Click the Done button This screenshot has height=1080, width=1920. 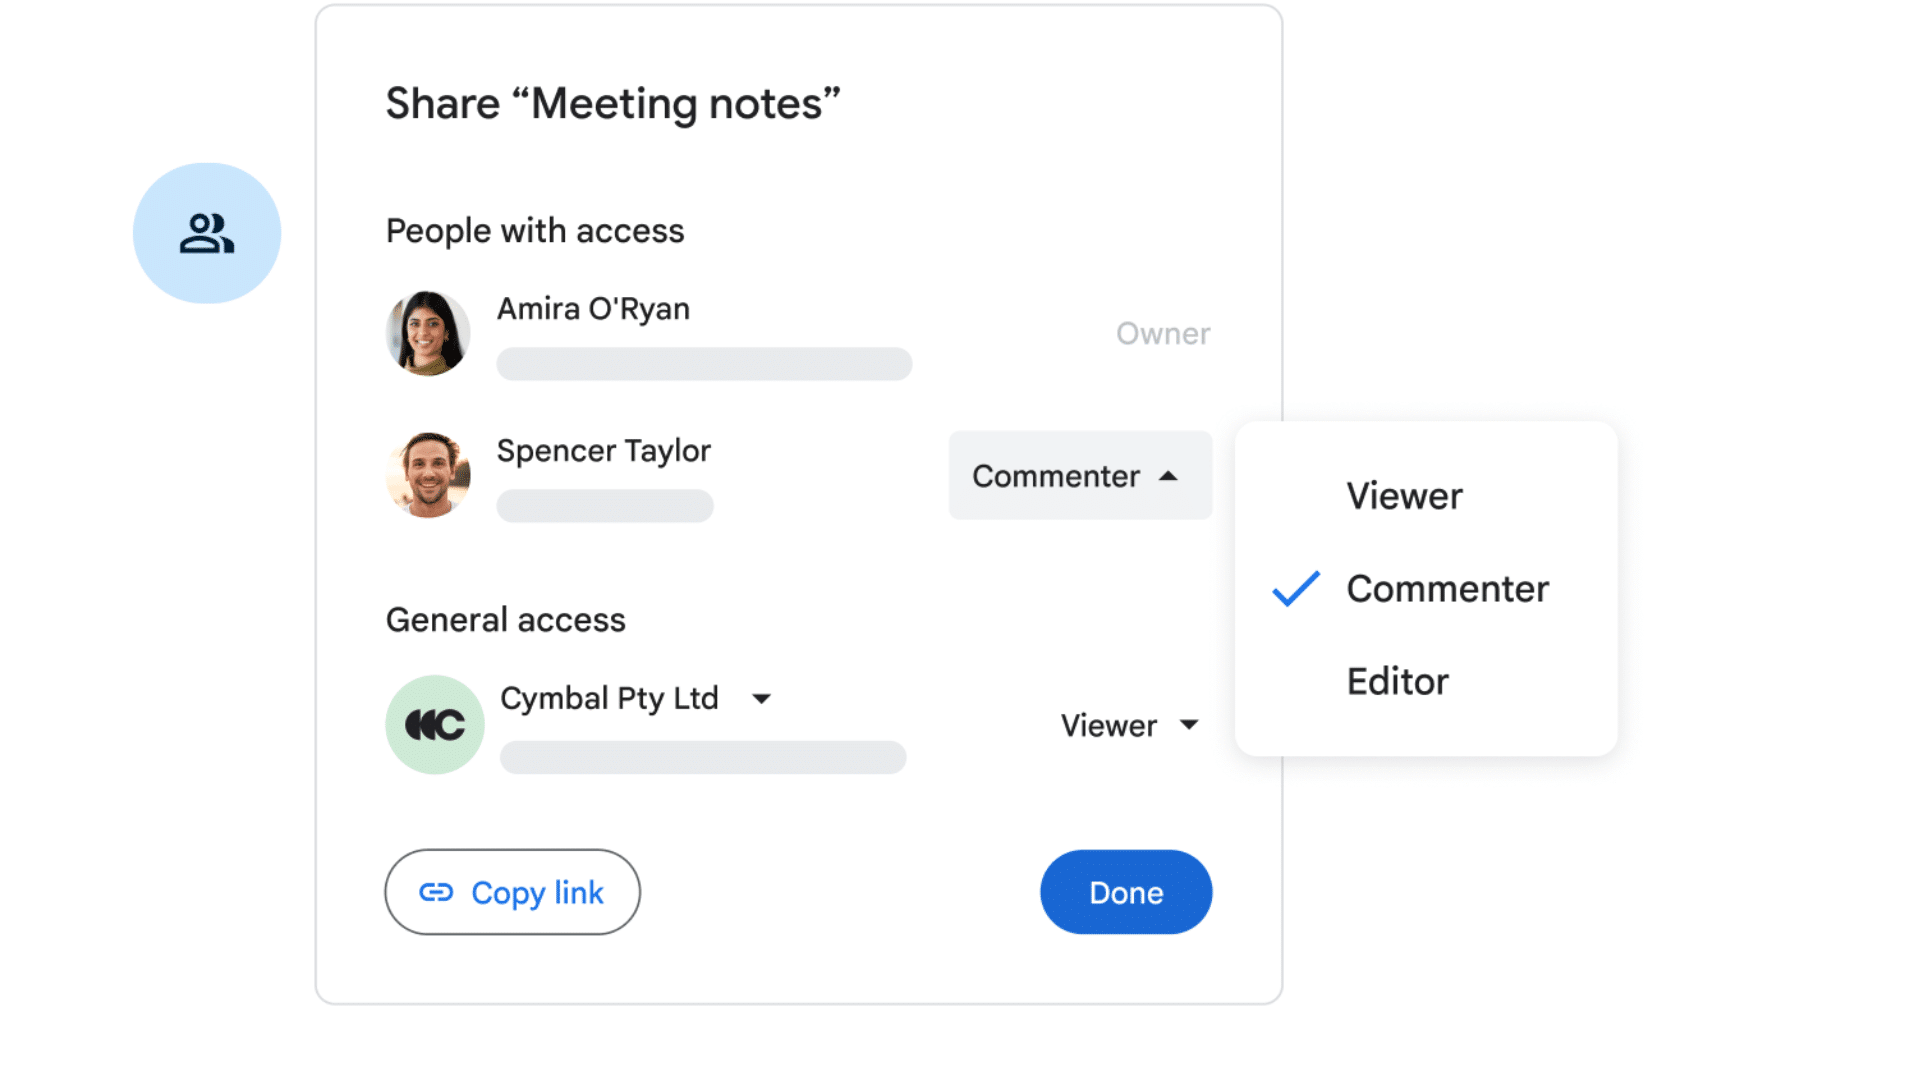pyautogui.click(x=1125, y=892)
